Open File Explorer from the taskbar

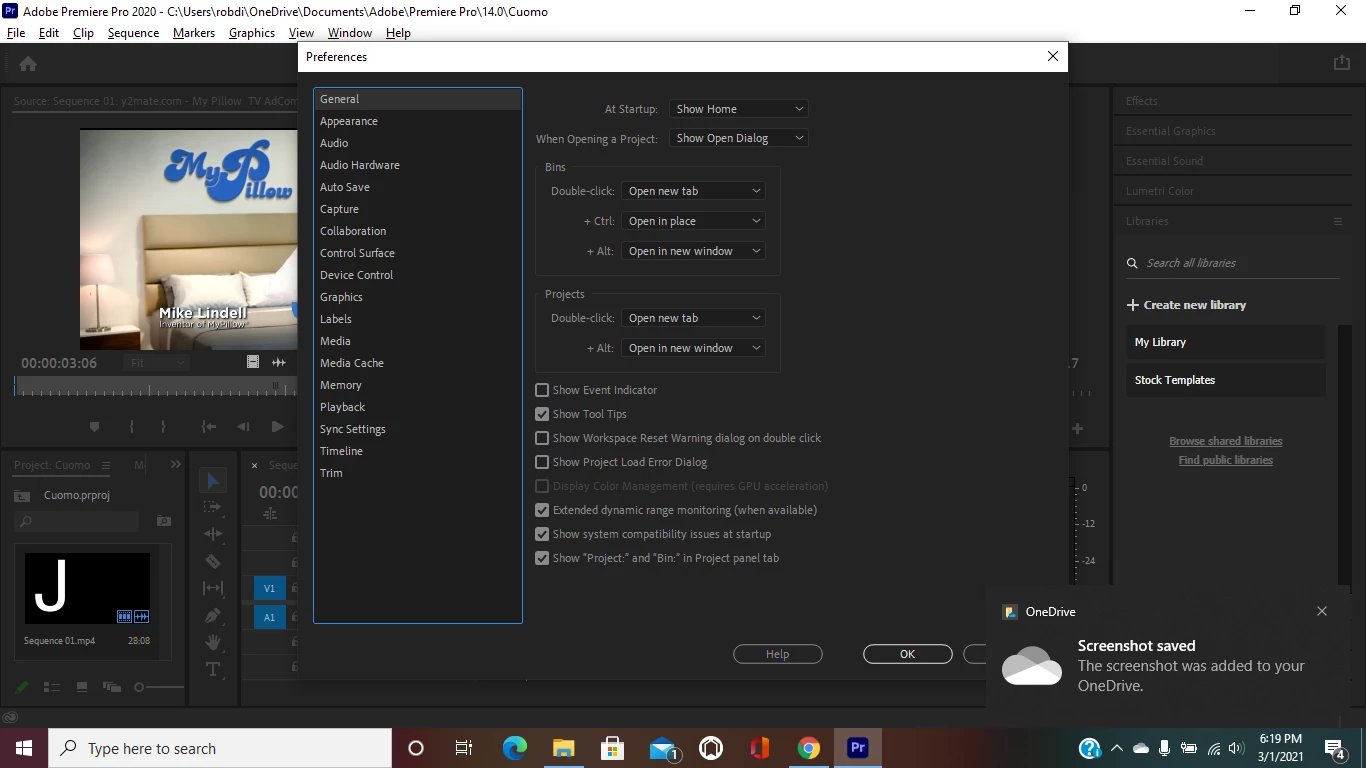(x=564, y=748)
